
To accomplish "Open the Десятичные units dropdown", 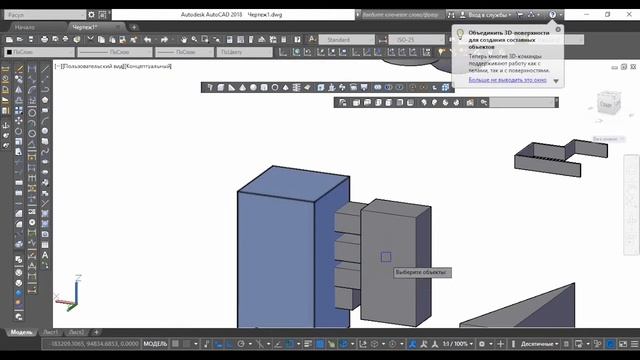I will pos(539,344).
